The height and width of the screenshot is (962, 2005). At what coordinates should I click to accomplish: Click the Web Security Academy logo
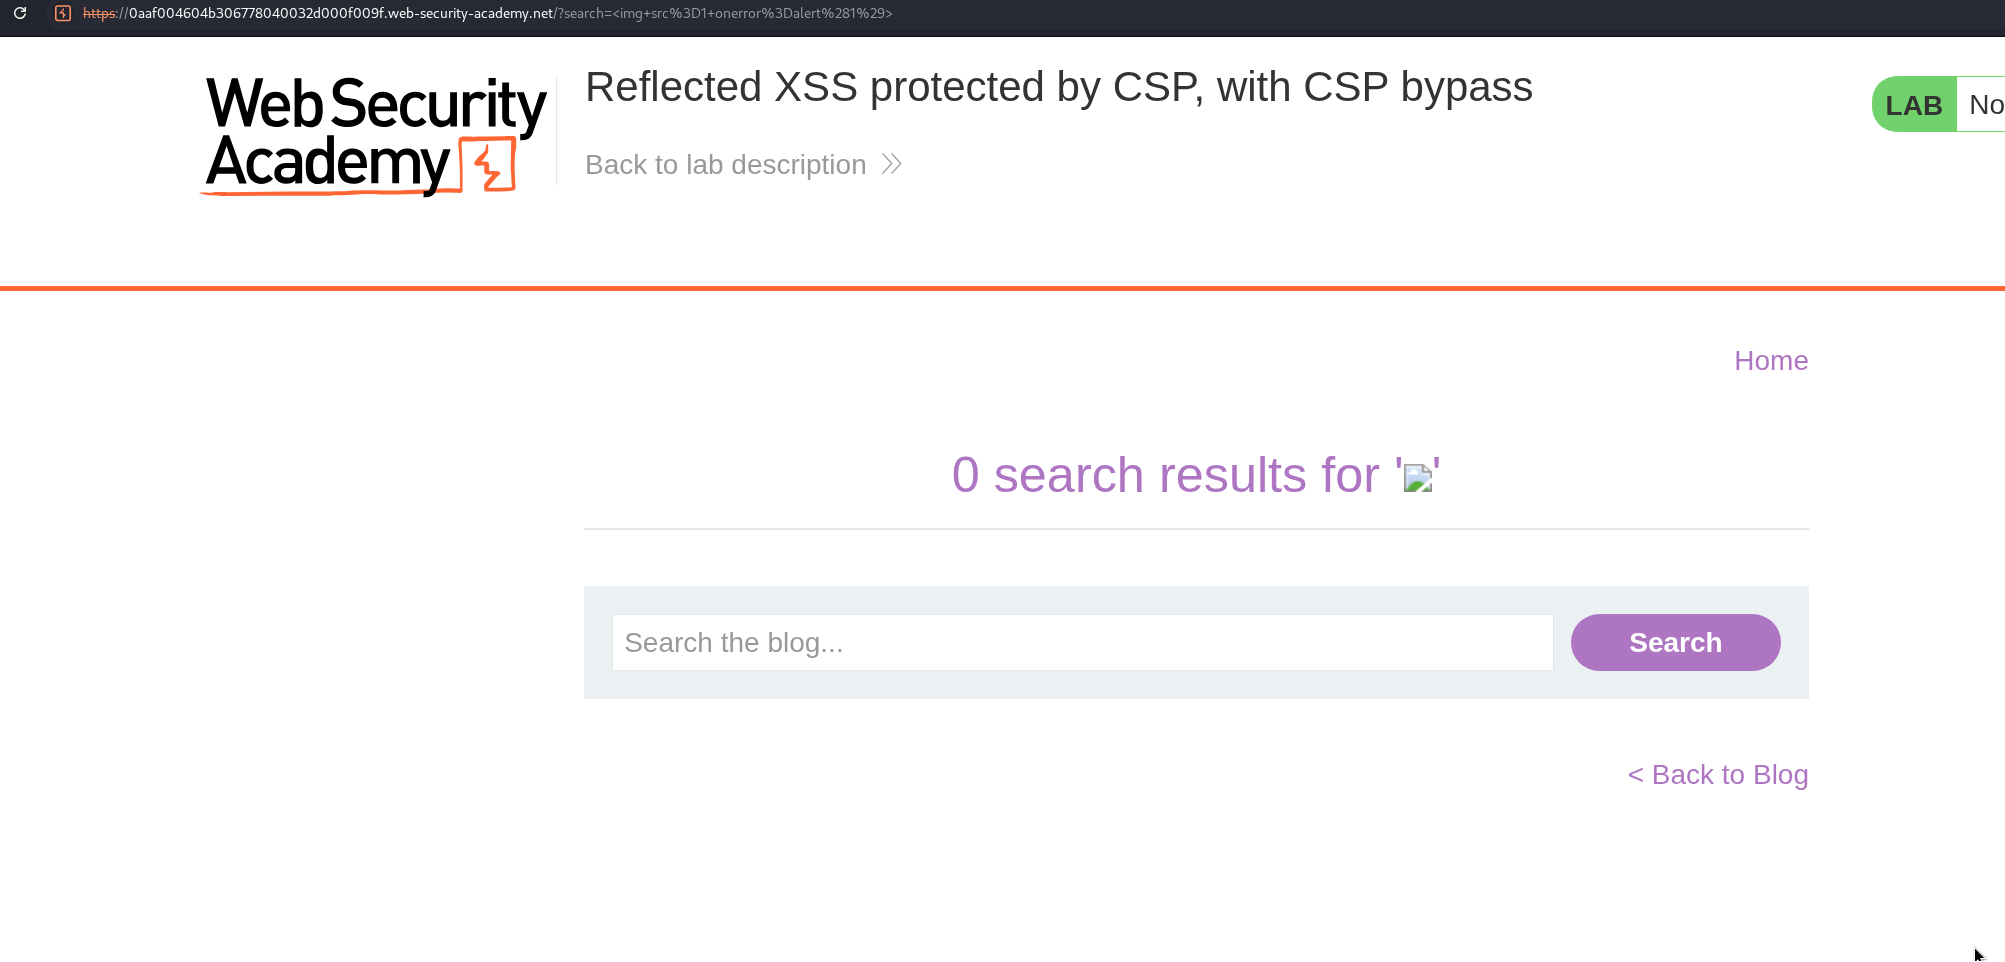click(375, 135)
